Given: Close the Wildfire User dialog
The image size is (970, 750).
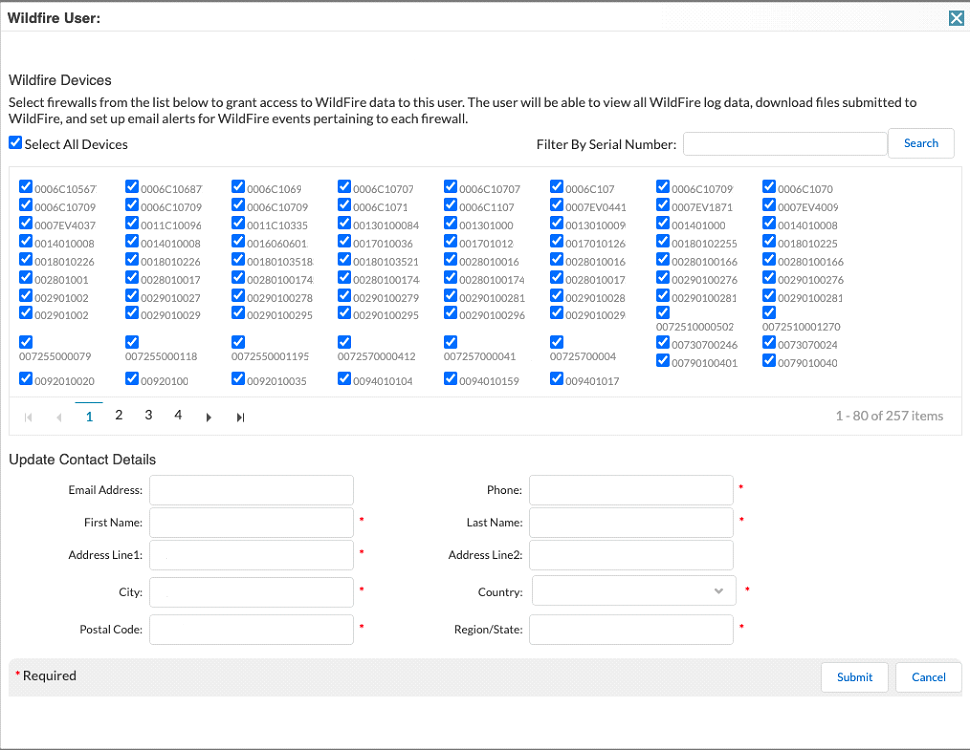Looking at the screenshot, I should point(956,17).
